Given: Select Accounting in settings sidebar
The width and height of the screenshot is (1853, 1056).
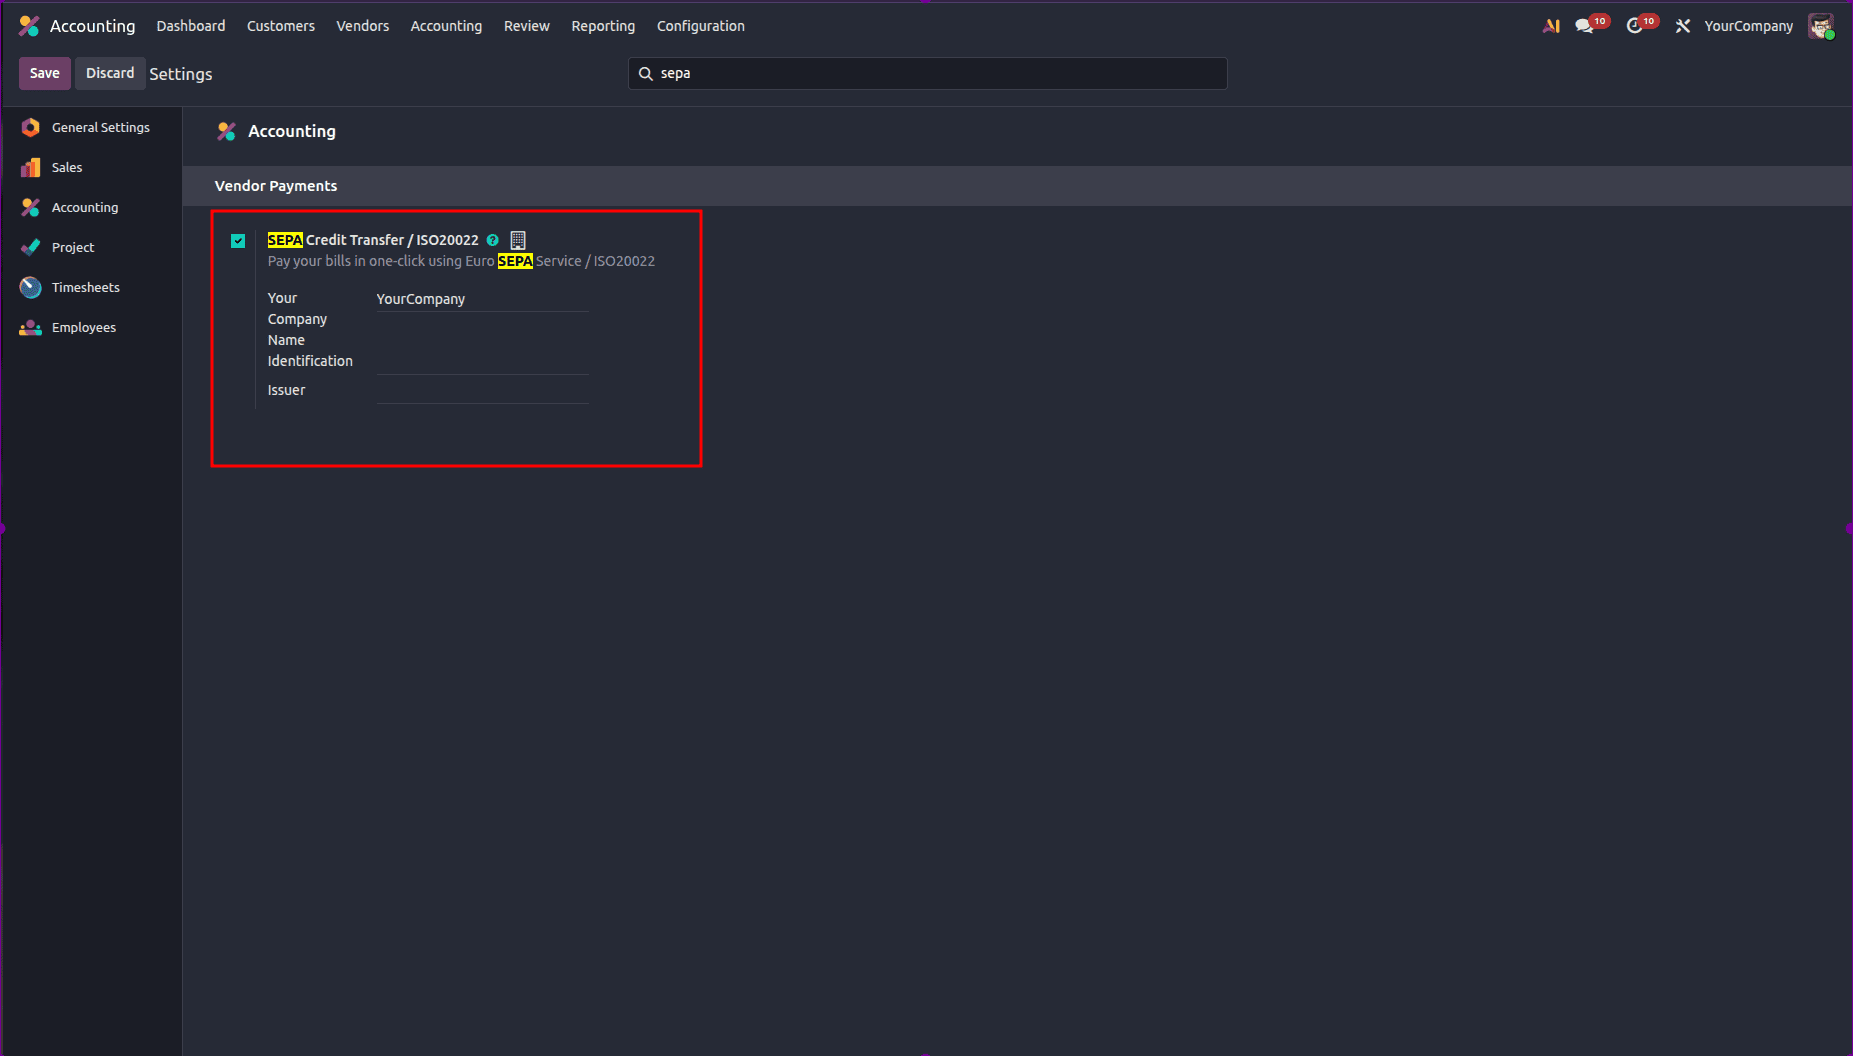Looking at the screenshot, I should click(x=92, y=207).
